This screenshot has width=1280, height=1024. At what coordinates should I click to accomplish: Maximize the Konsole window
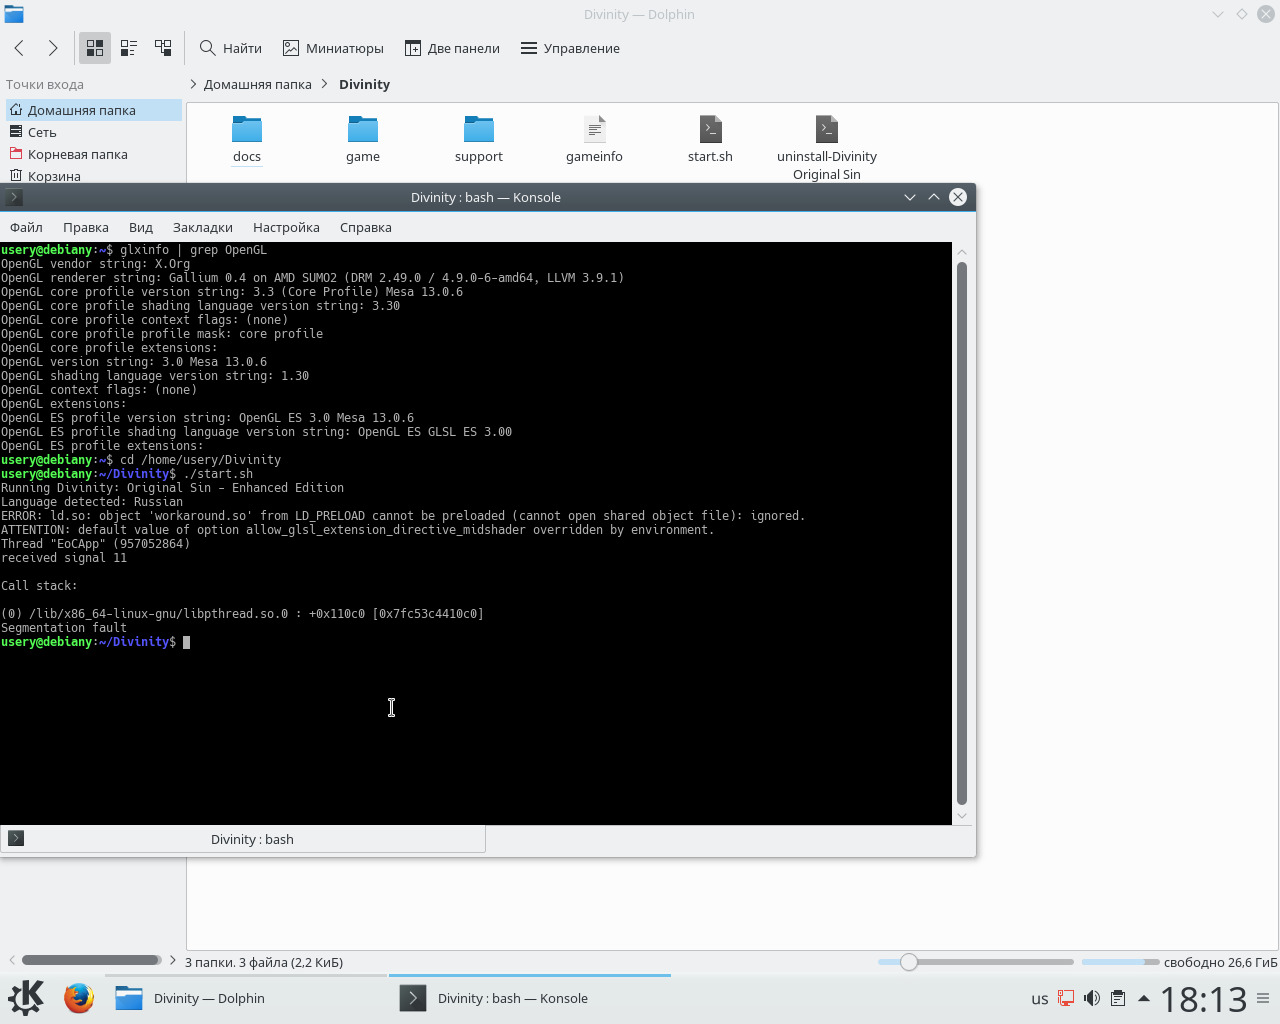934,197
